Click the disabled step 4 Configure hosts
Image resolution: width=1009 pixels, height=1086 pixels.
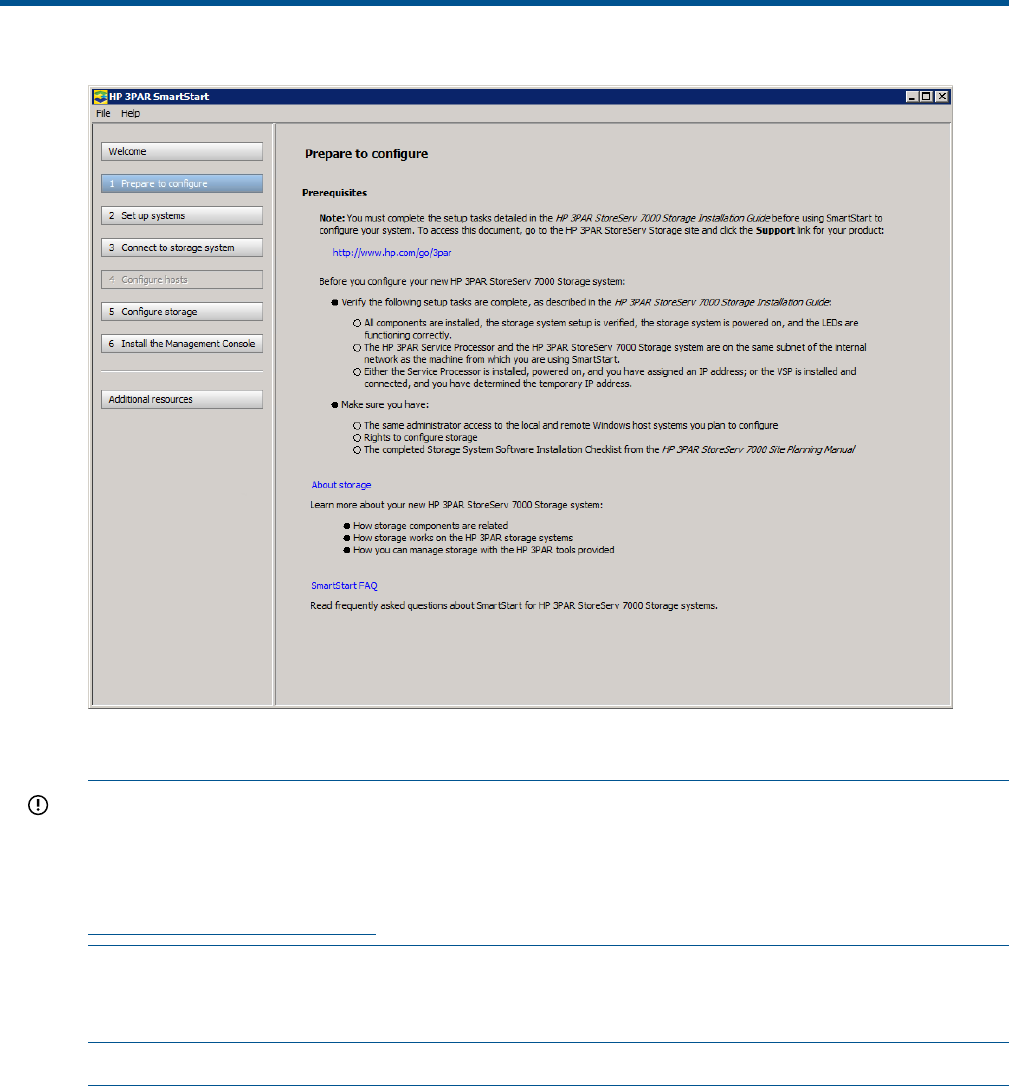pos(181,279)
